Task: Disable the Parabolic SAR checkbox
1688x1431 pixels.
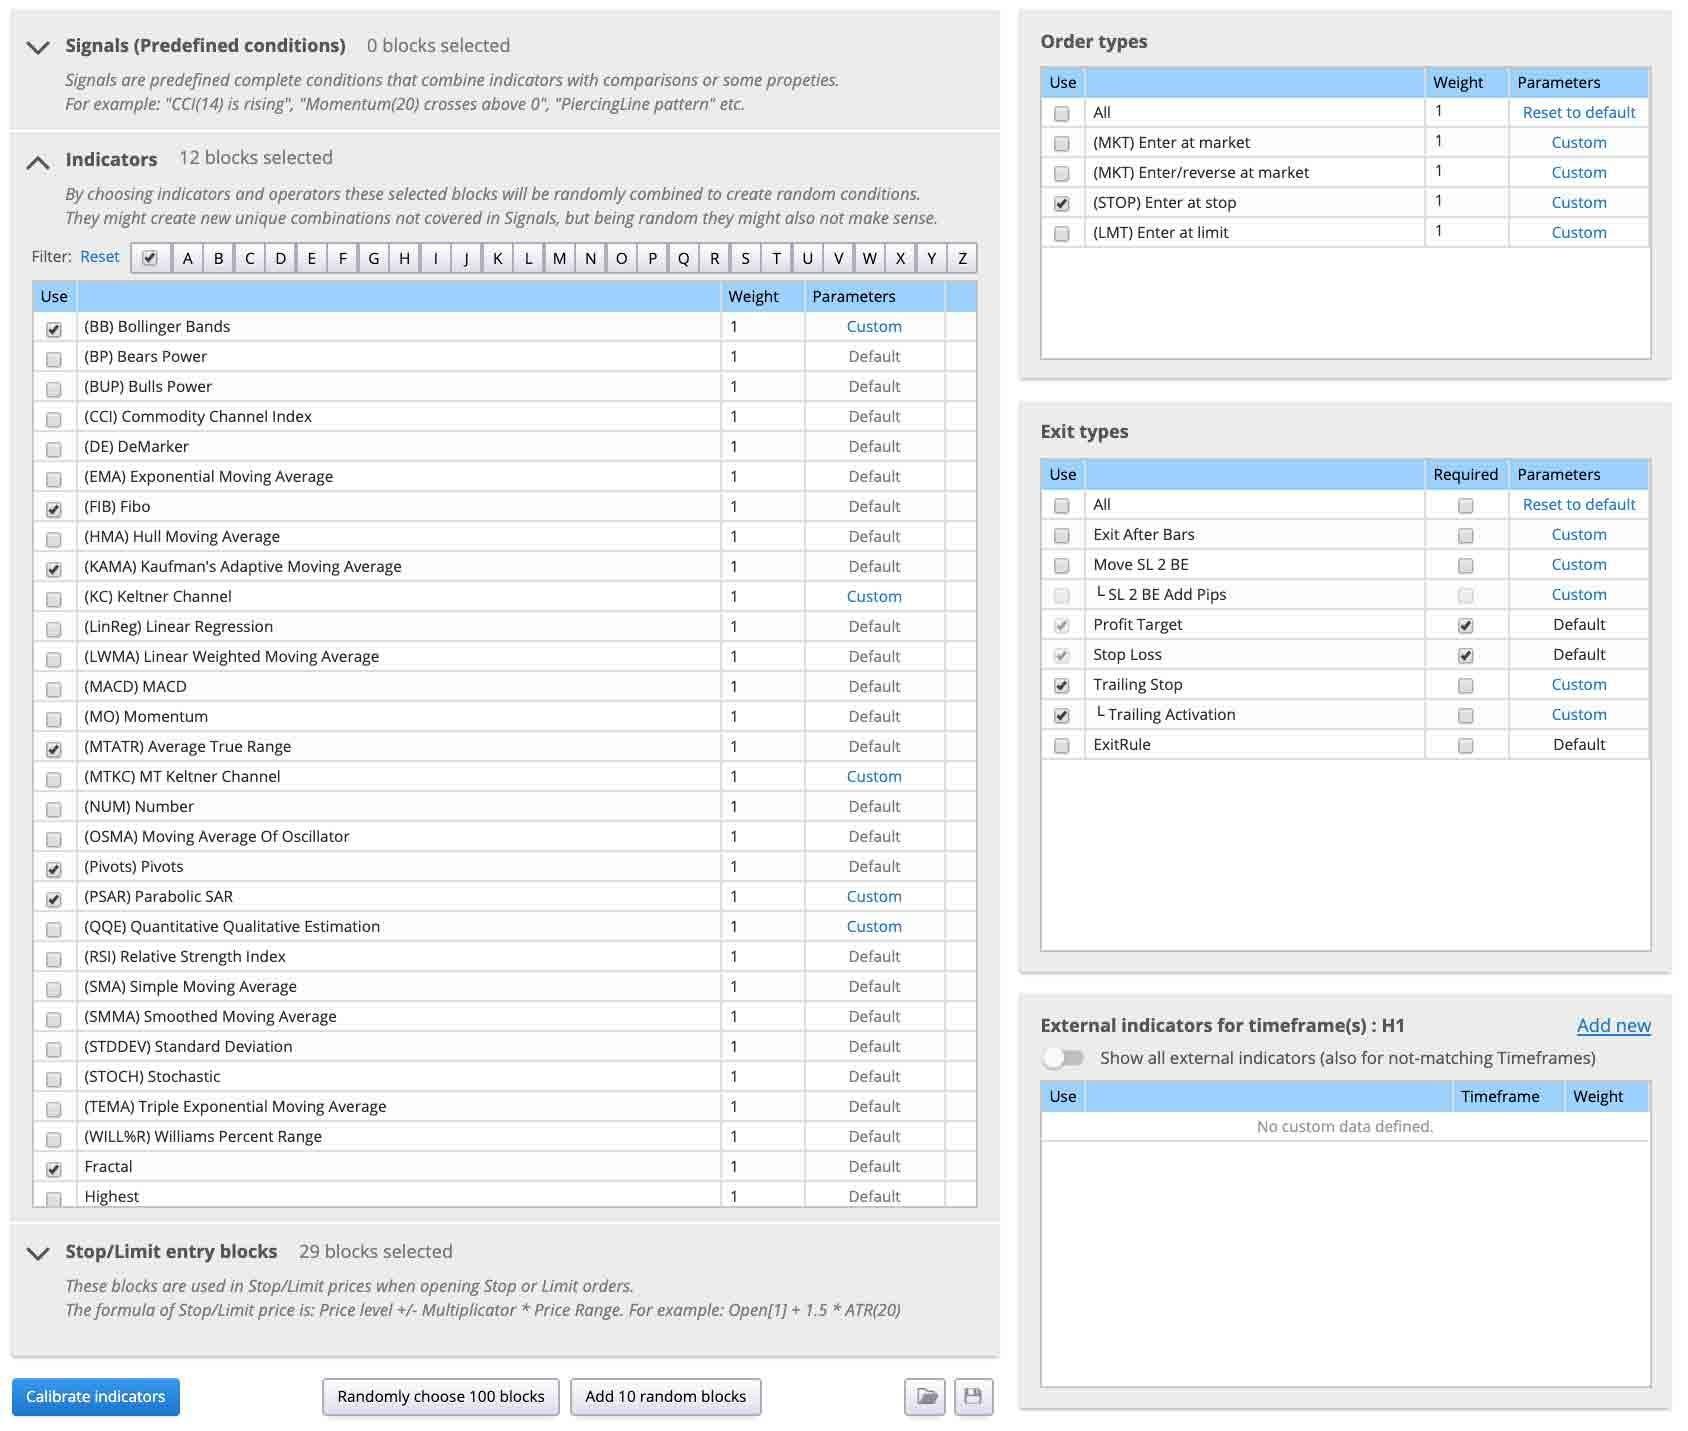Action: [54, 899]
